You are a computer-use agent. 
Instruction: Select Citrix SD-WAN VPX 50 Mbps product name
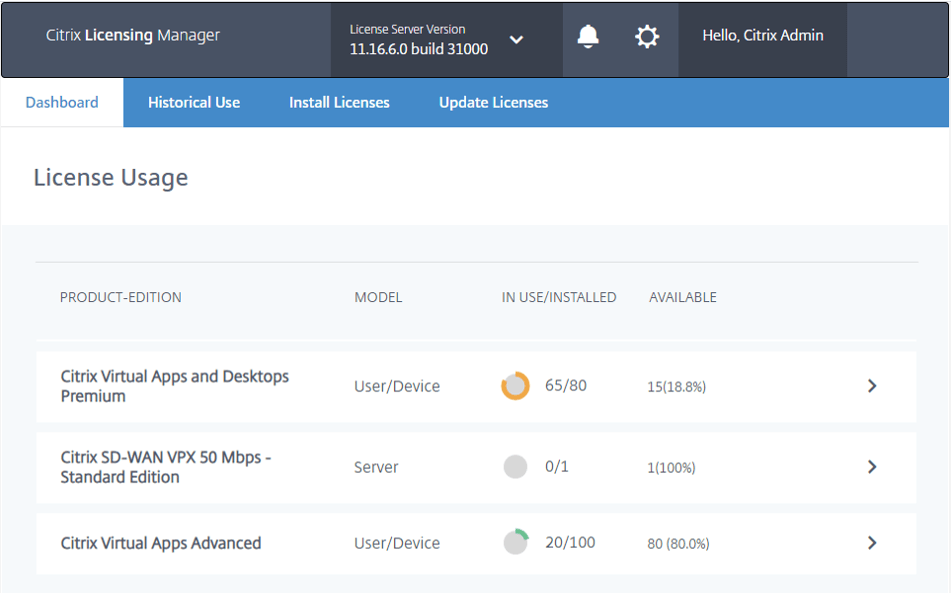[166, 467]
